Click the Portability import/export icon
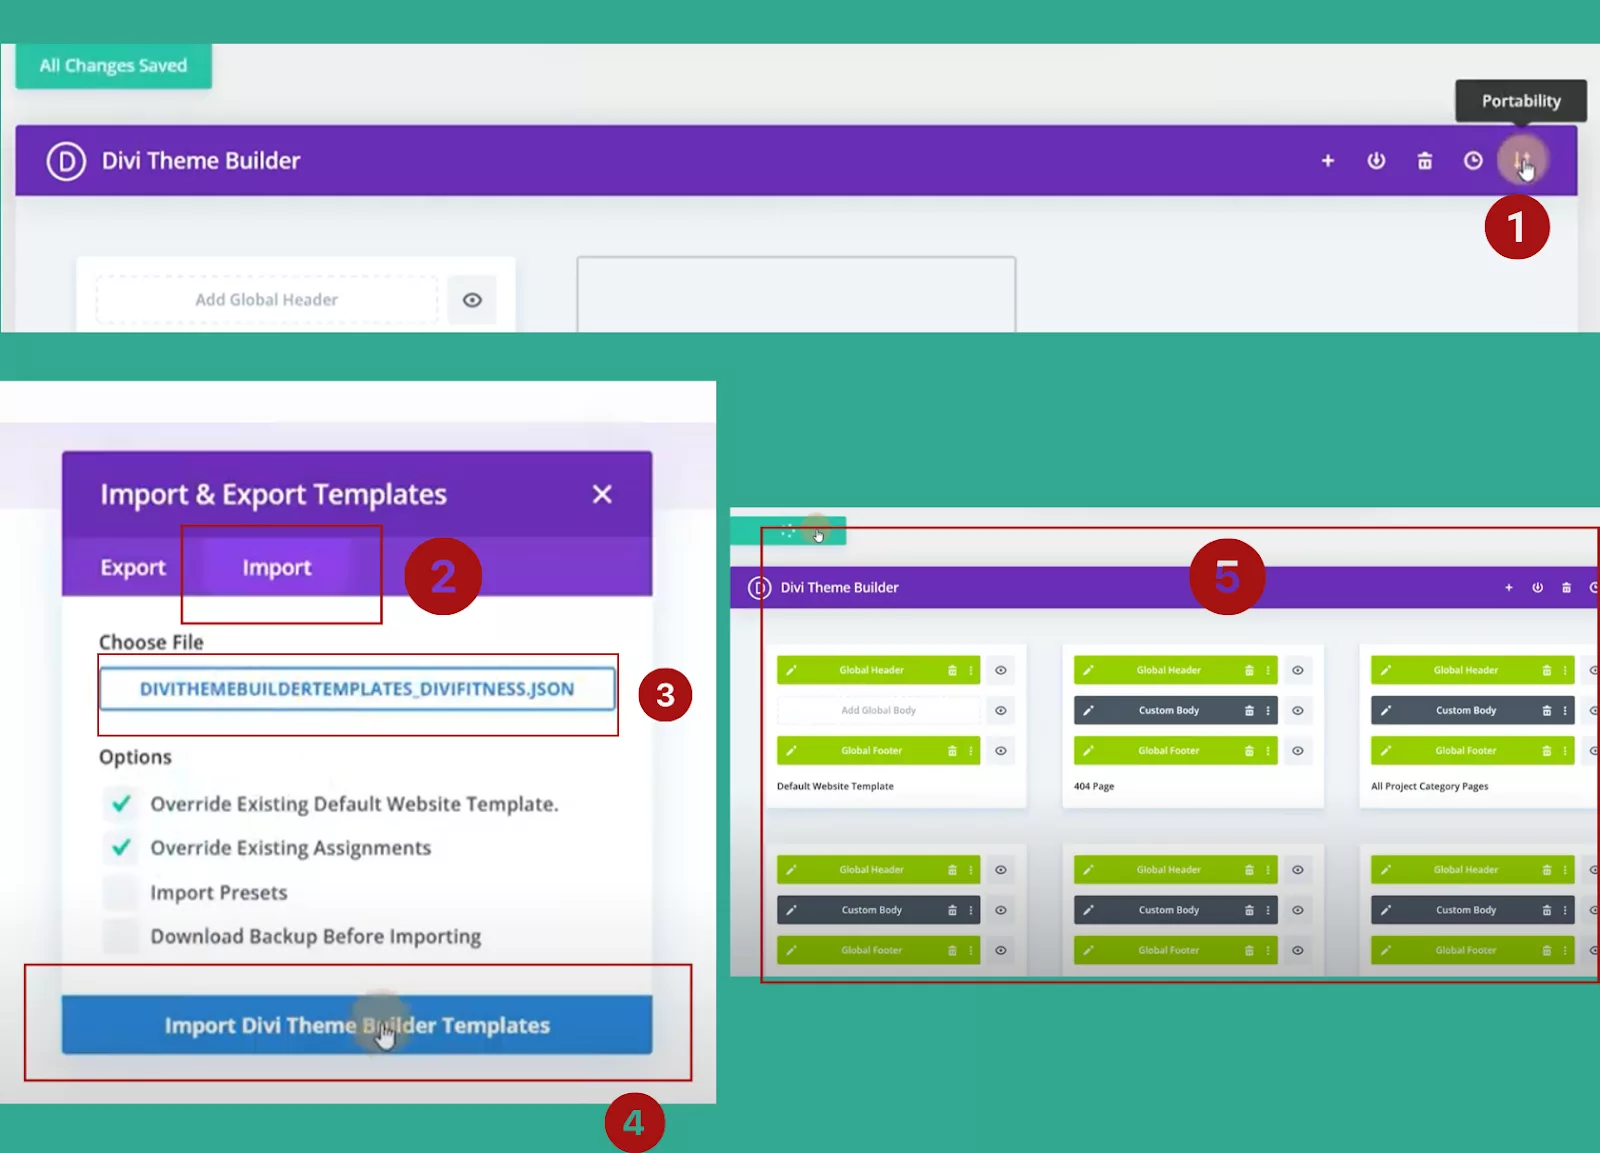This screenshot has width=1600, height=1153. click(x=1521, y=160)
